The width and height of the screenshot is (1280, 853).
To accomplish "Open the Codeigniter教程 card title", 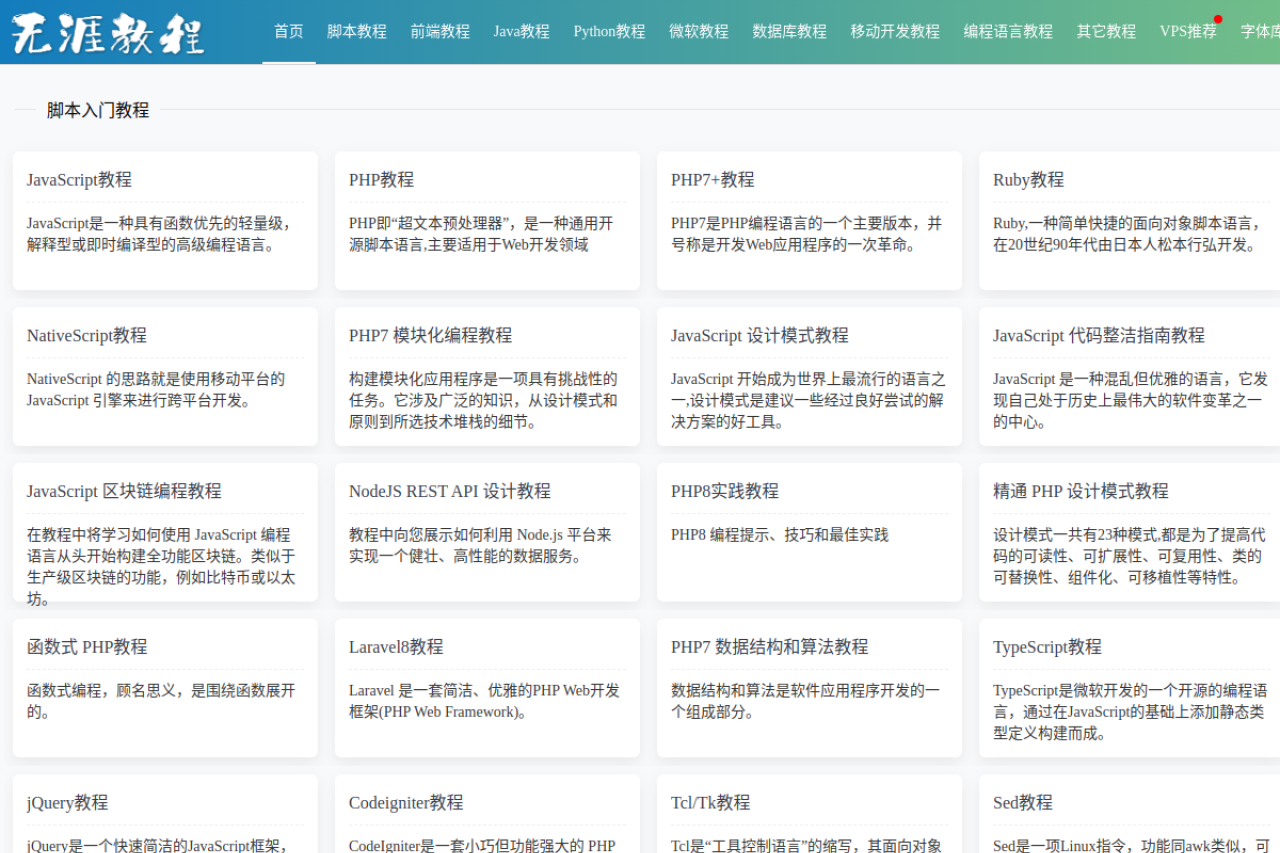I will tap(406, 803).
